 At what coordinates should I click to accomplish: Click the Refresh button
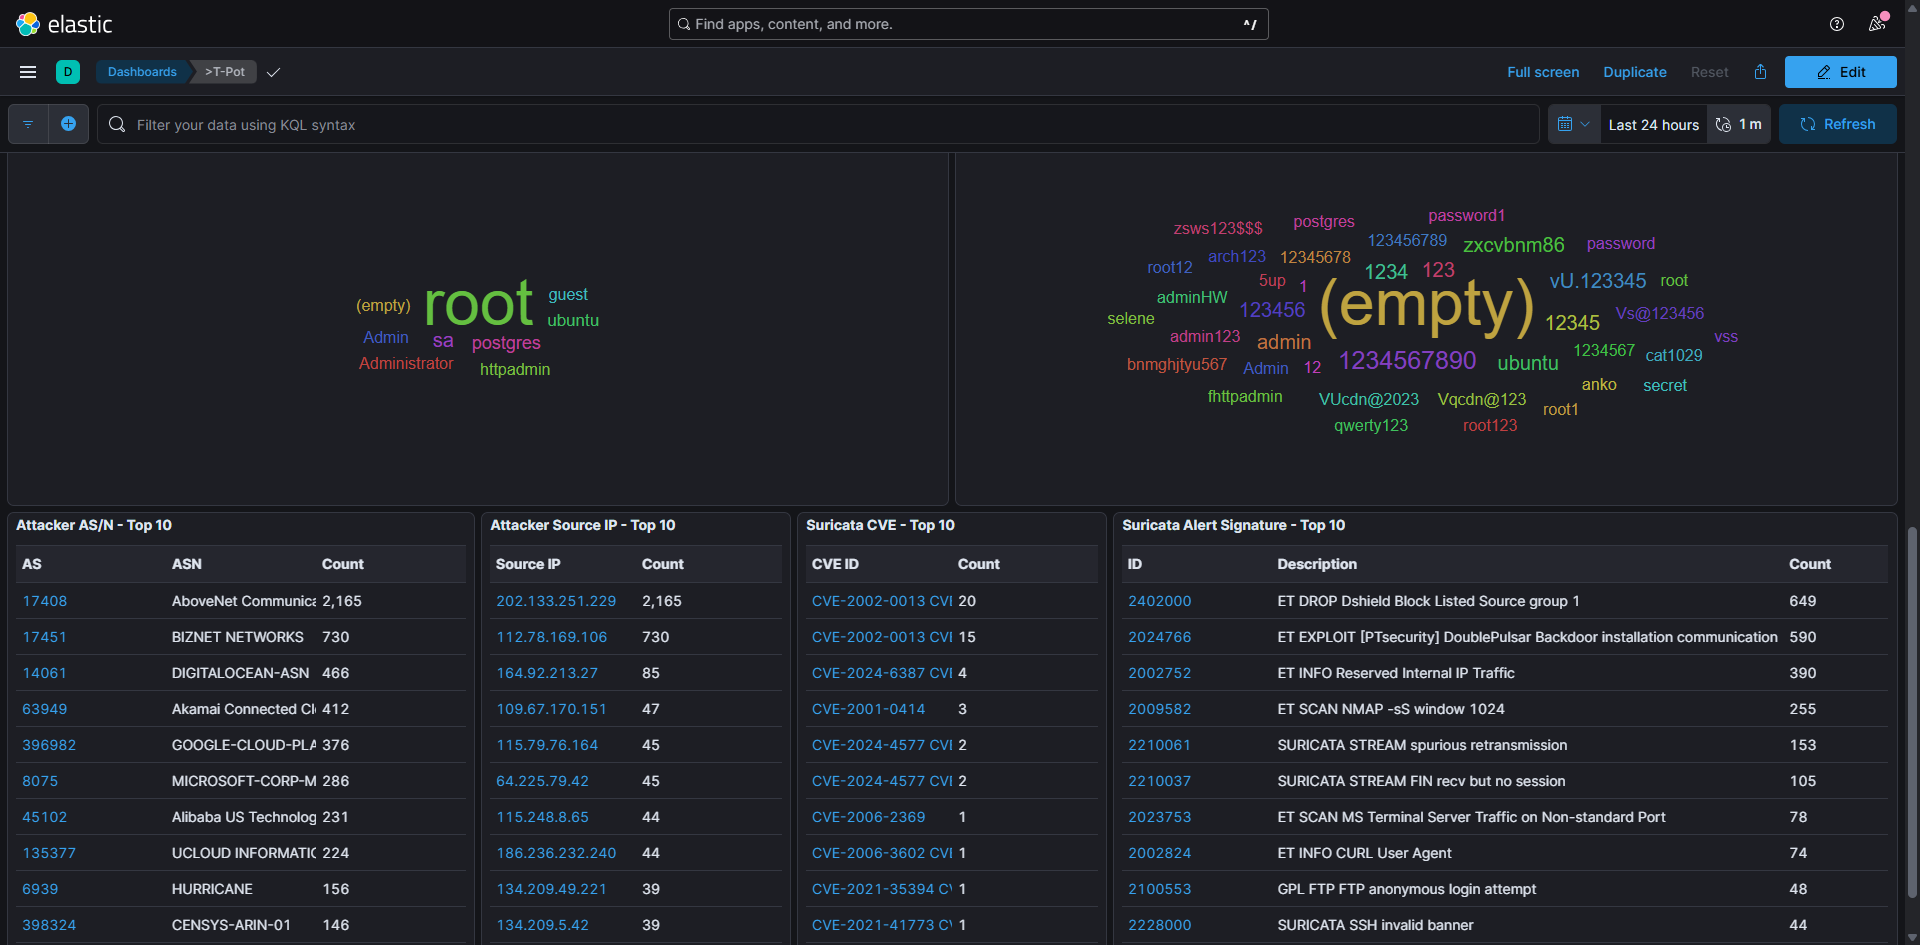[x=1837, y=124]
